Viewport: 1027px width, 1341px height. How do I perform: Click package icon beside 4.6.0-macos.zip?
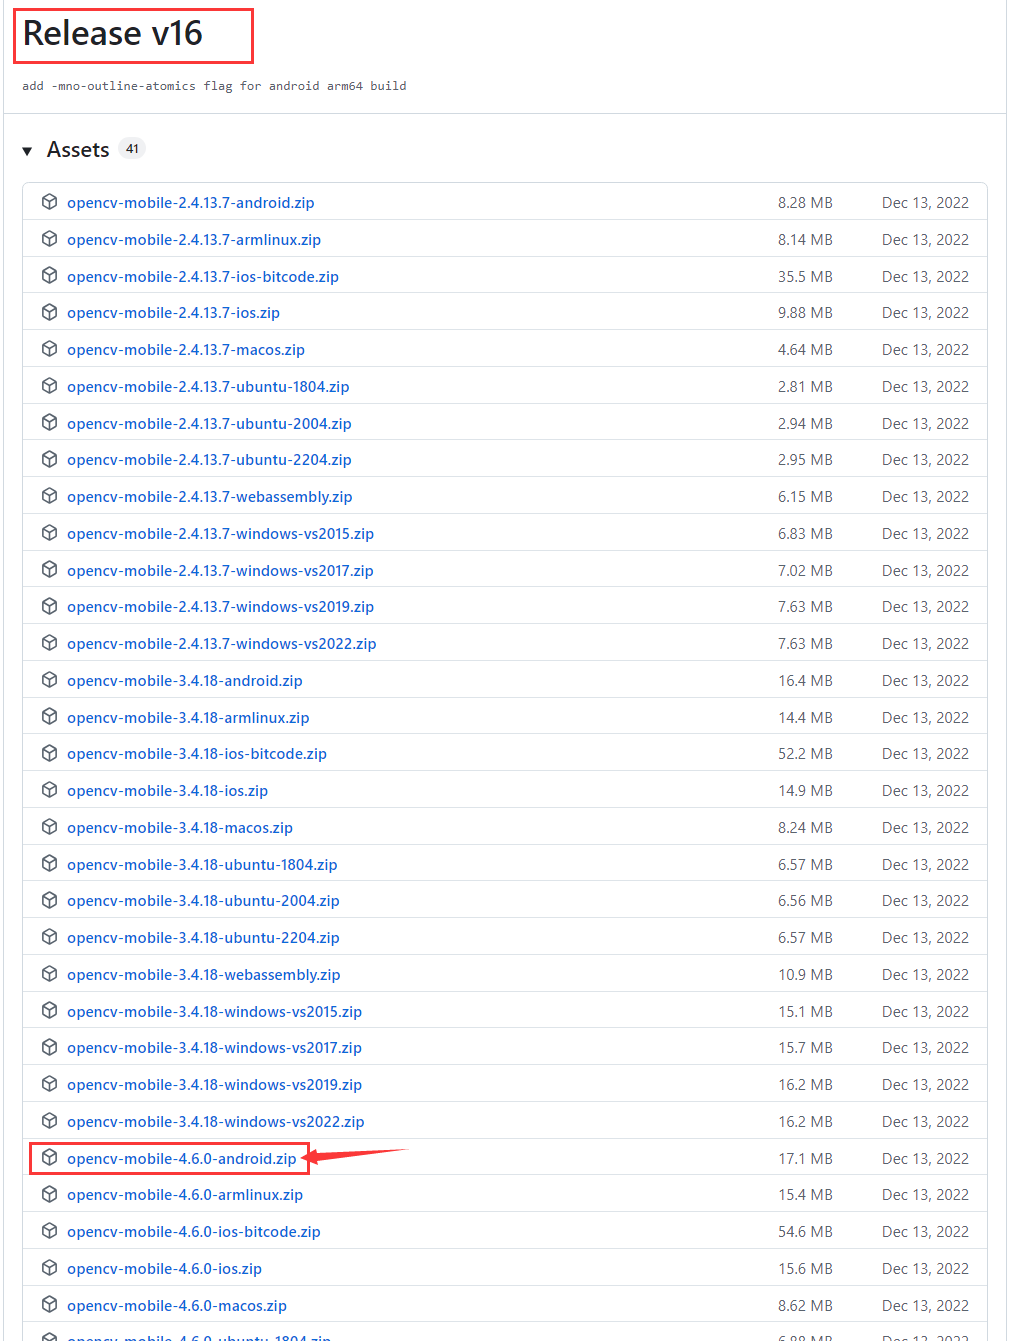[49, 1305]
